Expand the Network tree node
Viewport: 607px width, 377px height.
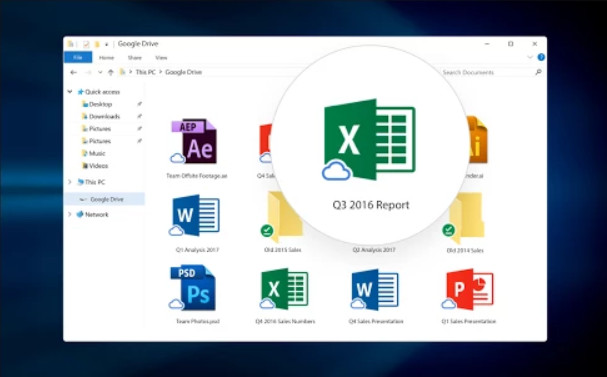click(70, 214)
